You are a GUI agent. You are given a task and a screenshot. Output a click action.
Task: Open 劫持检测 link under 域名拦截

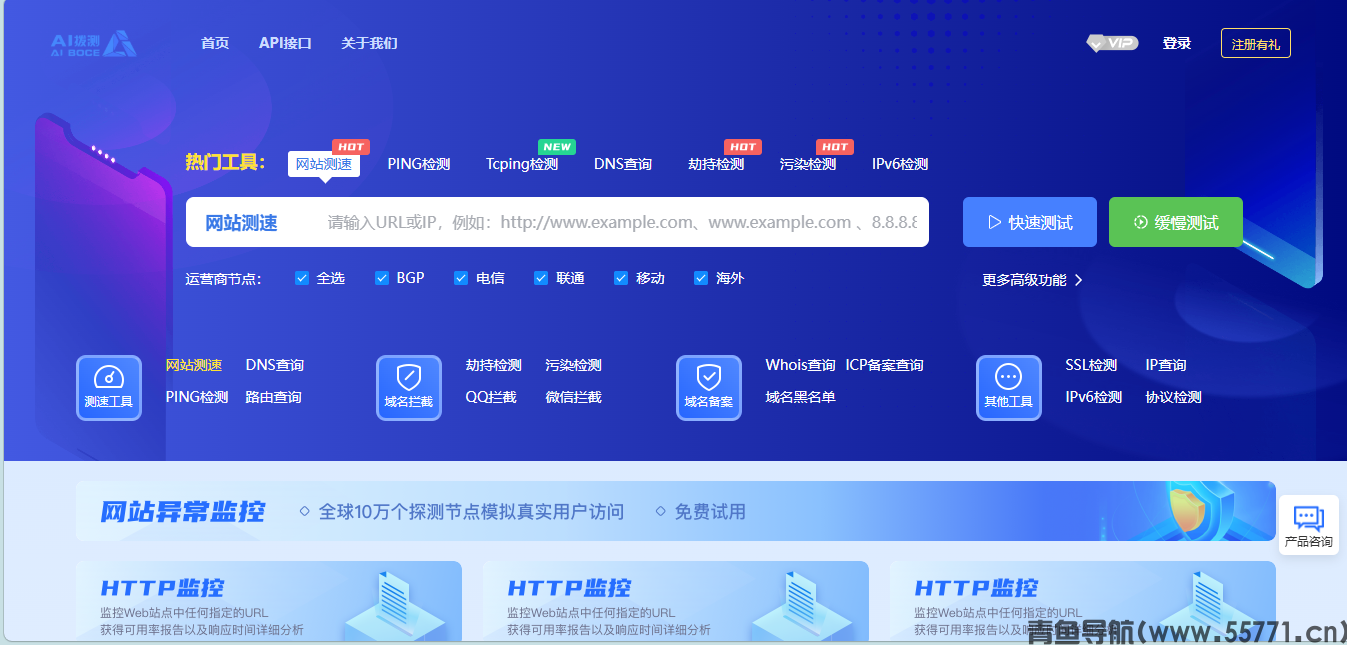pos(494,365)
